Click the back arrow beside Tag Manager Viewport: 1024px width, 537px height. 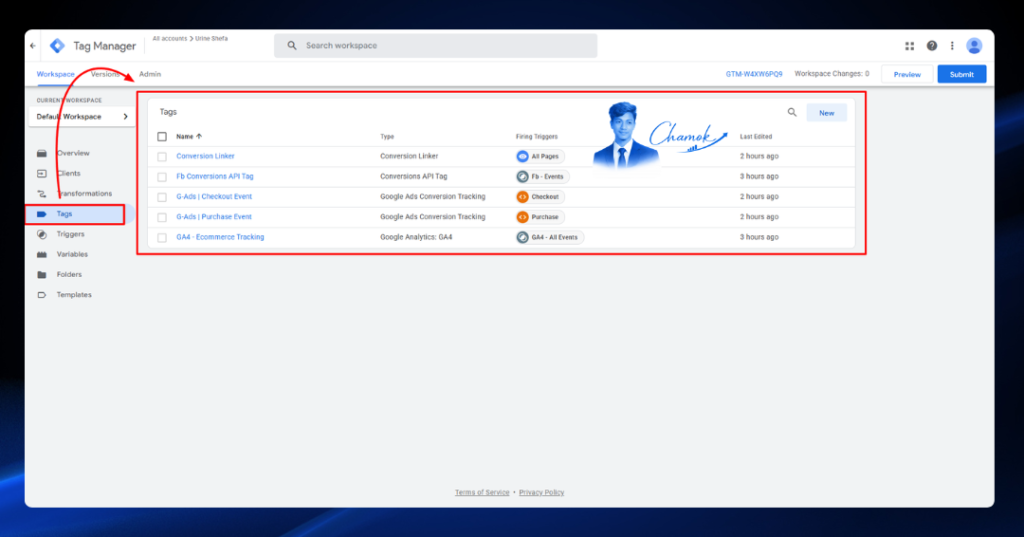click(33, 46)
